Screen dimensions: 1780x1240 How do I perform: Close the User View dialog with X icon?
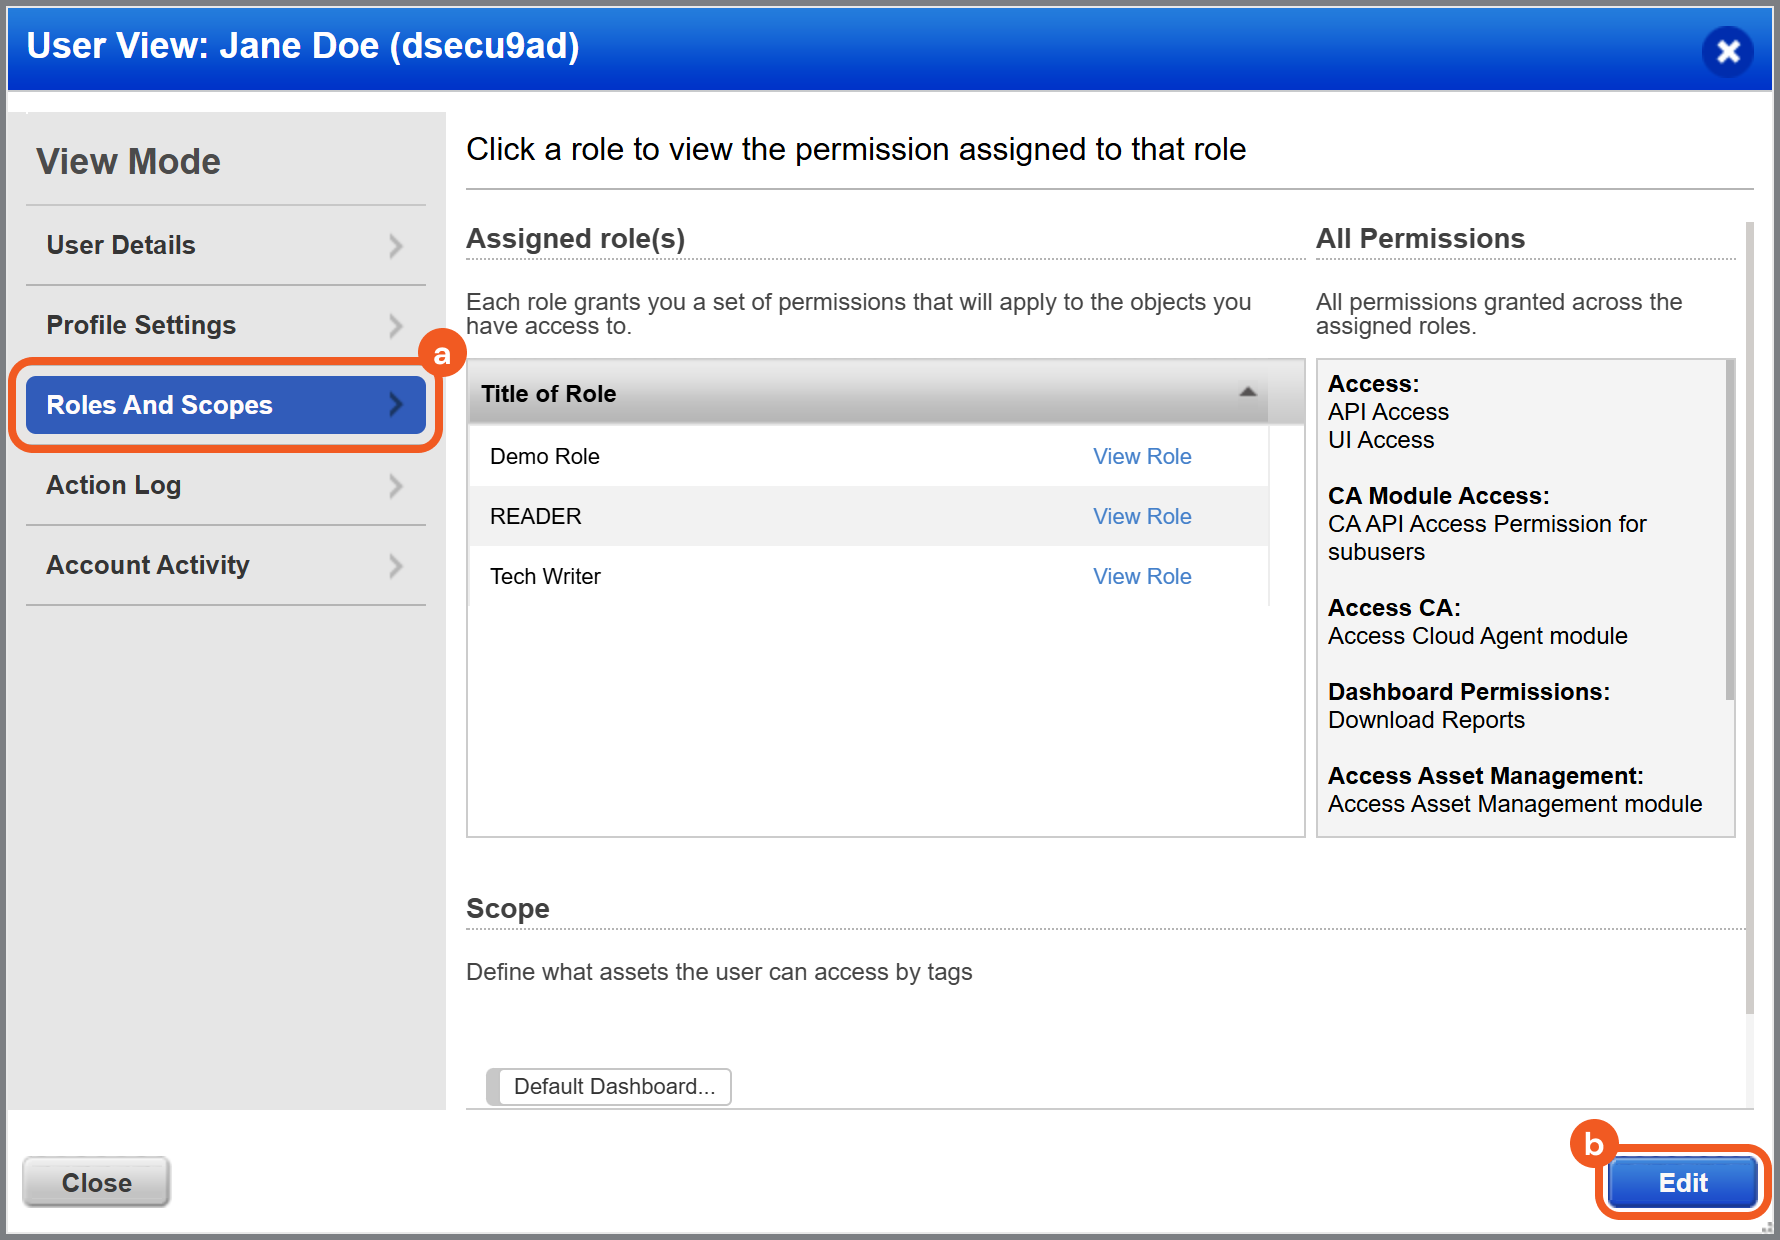(1727, 51)
